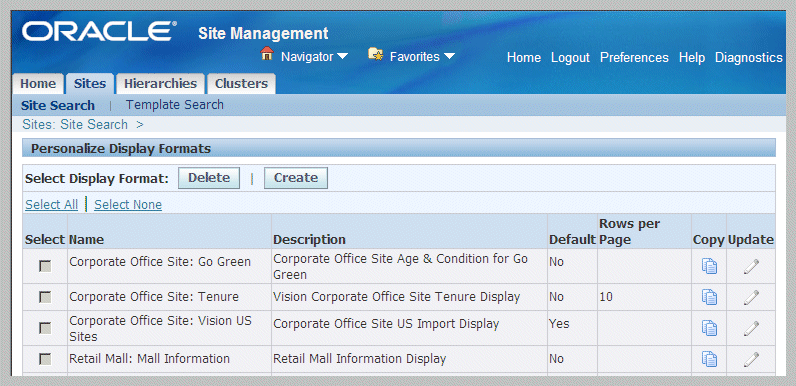Viewport: 796px width, 386px height.
Task: Copy the Corporate Office Site: Go Green format
Action: pos(709,266)
